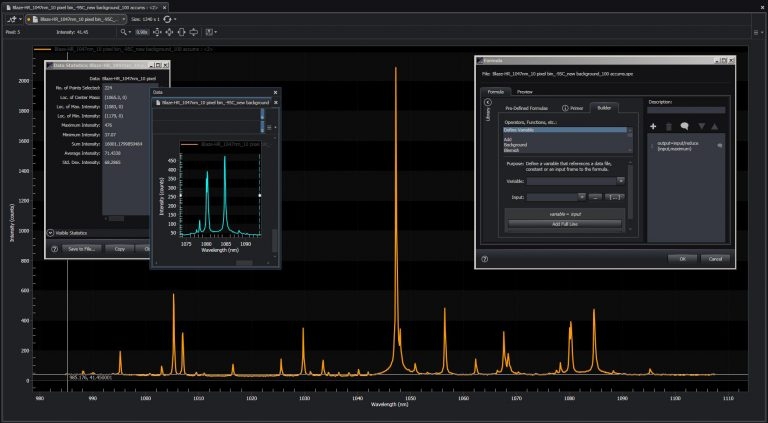Click the comment icon on formula line

(720, 145)
